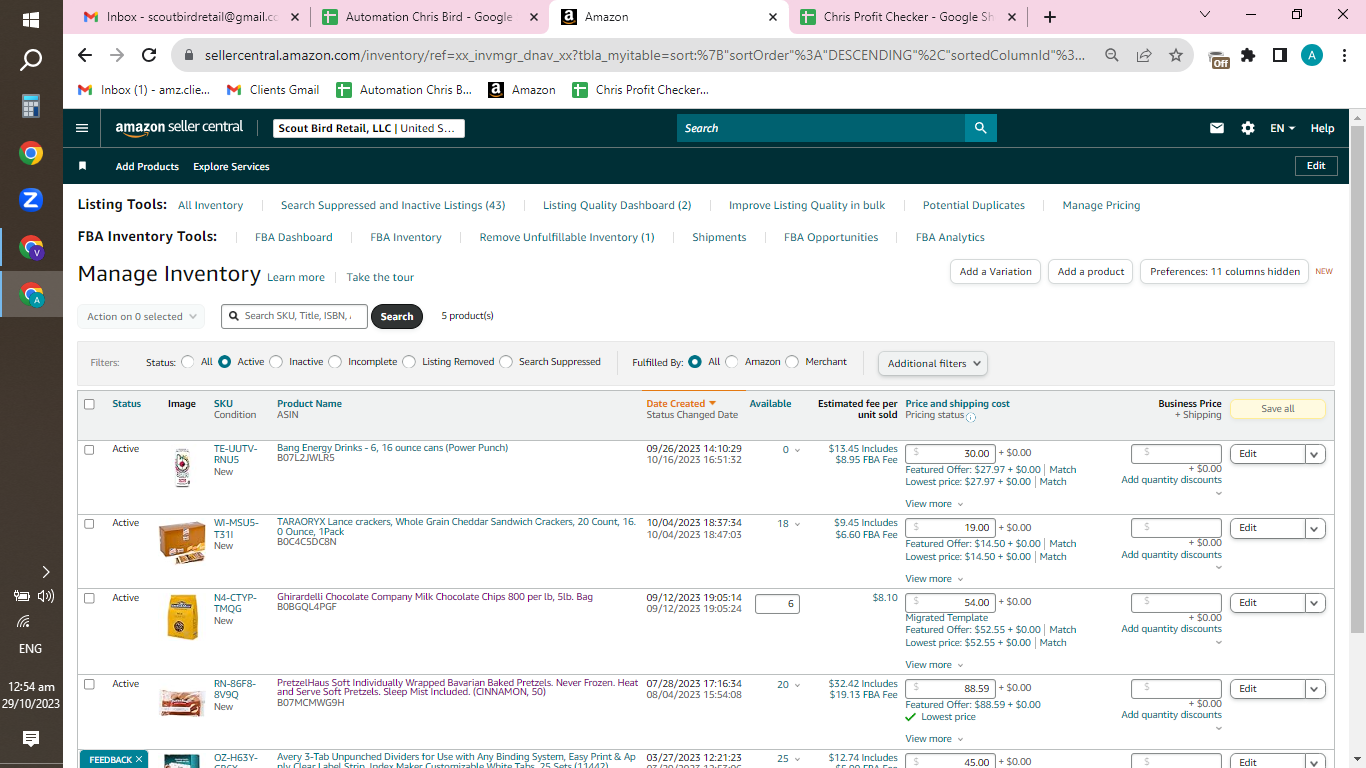This screenshot has height=768, width=1366.
Task: Click the zoom magnifier icon in the address bar
Action: click(x=1112, y=56)
